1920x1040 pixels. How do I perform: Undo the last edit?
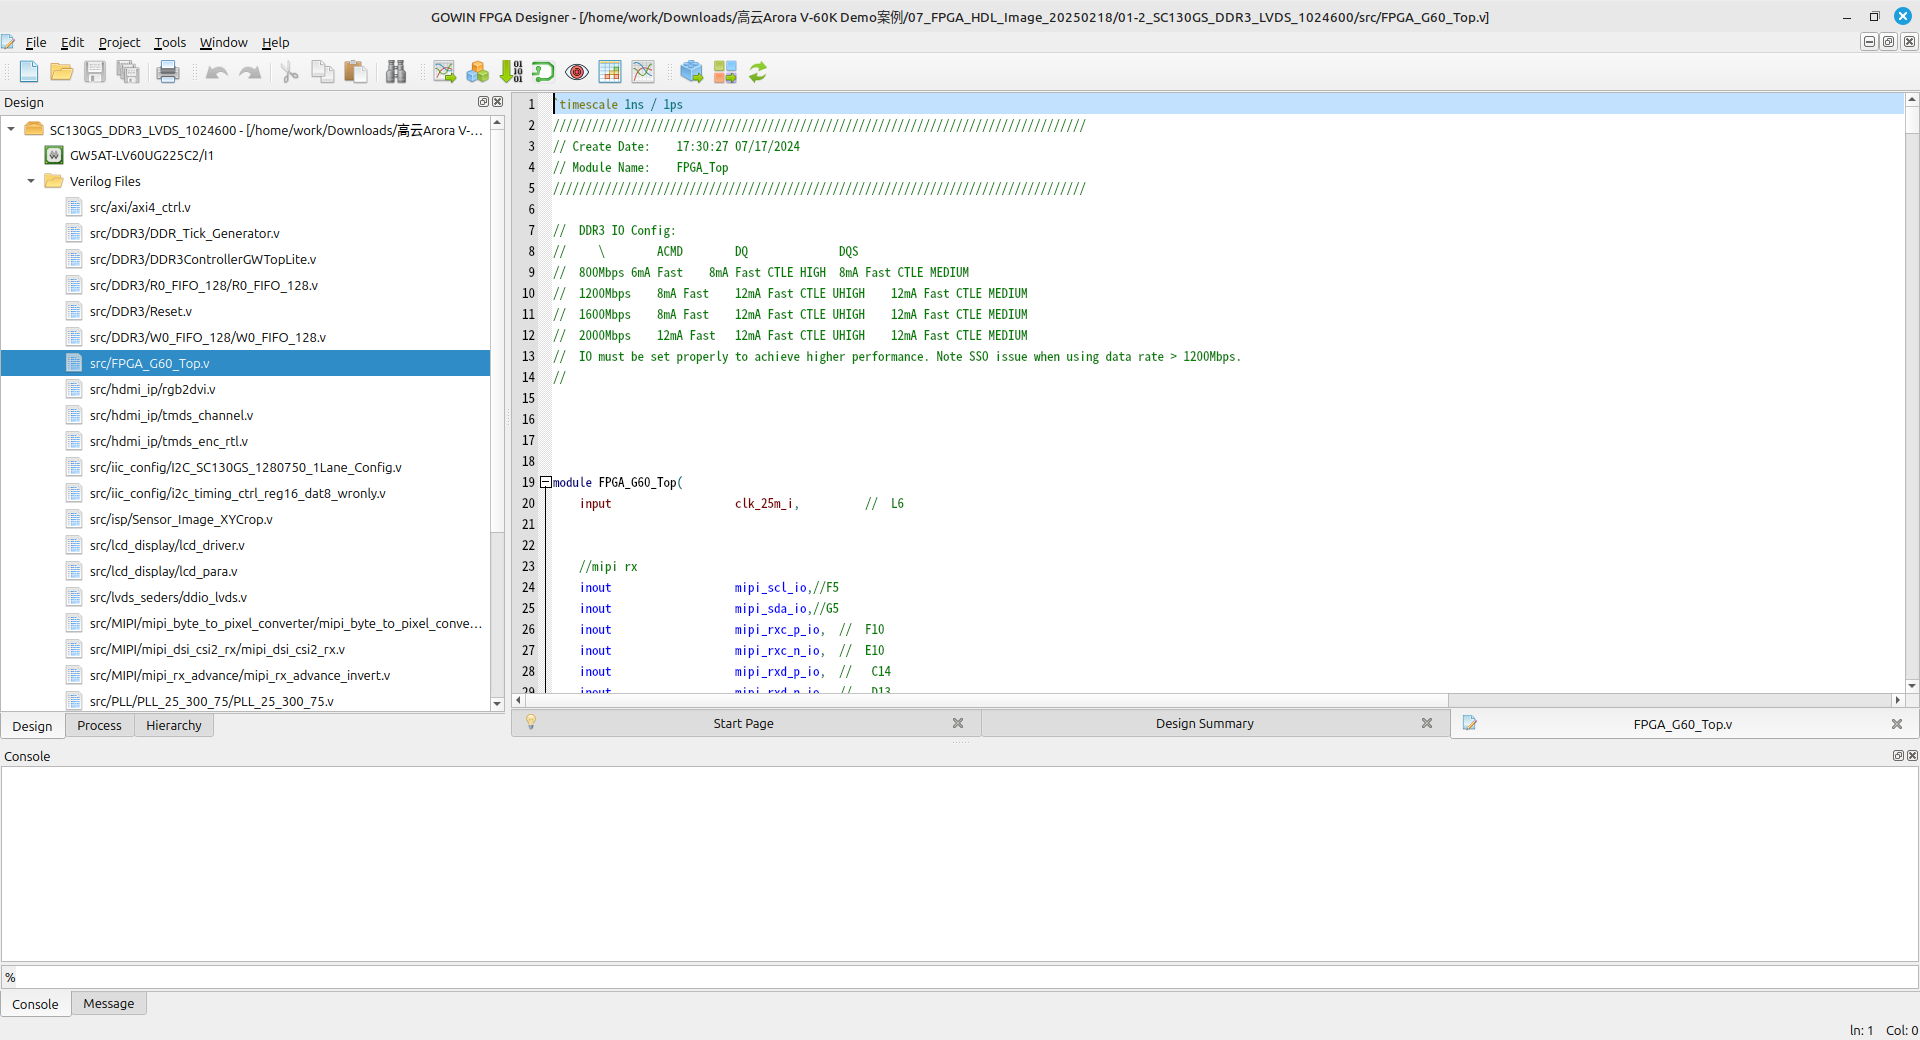[x=216, y=72]
